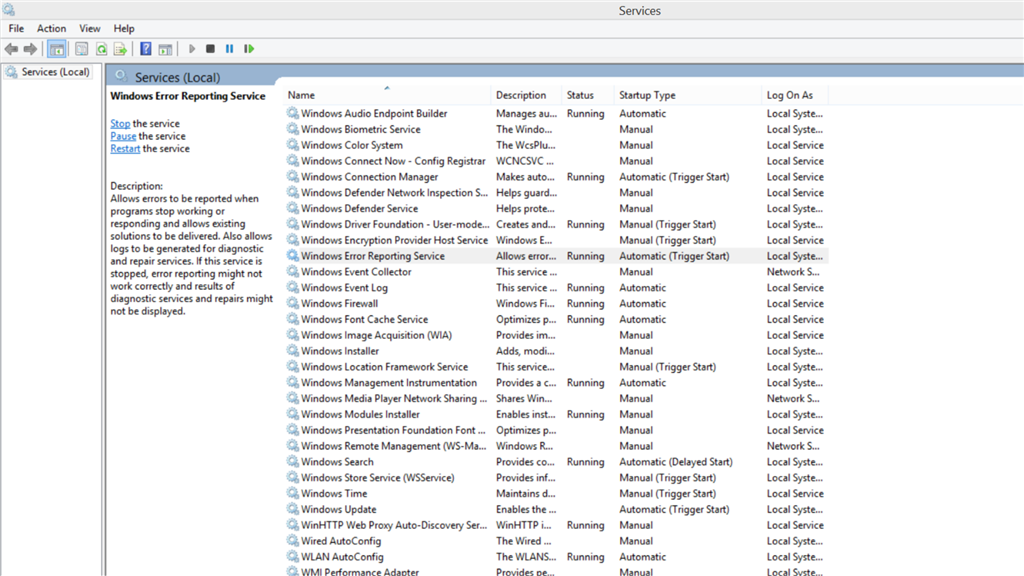Click the gear icon beside Wired AutoConfig
Image resolution: width=1024 pixels, height=576 pixels.
tap(293, 541)
